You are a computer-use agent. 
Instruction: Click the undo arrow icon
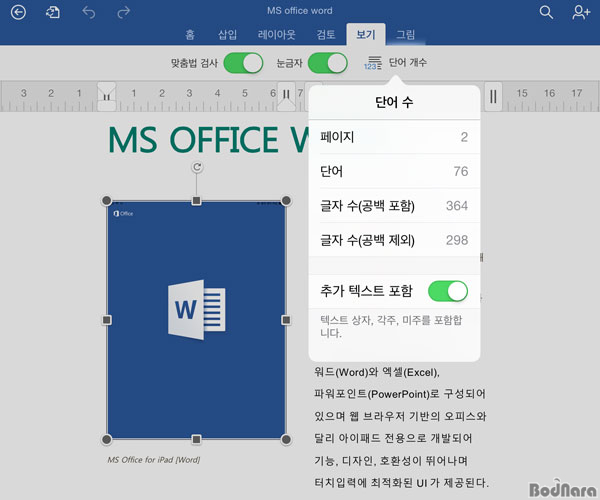tap(88, 12)
